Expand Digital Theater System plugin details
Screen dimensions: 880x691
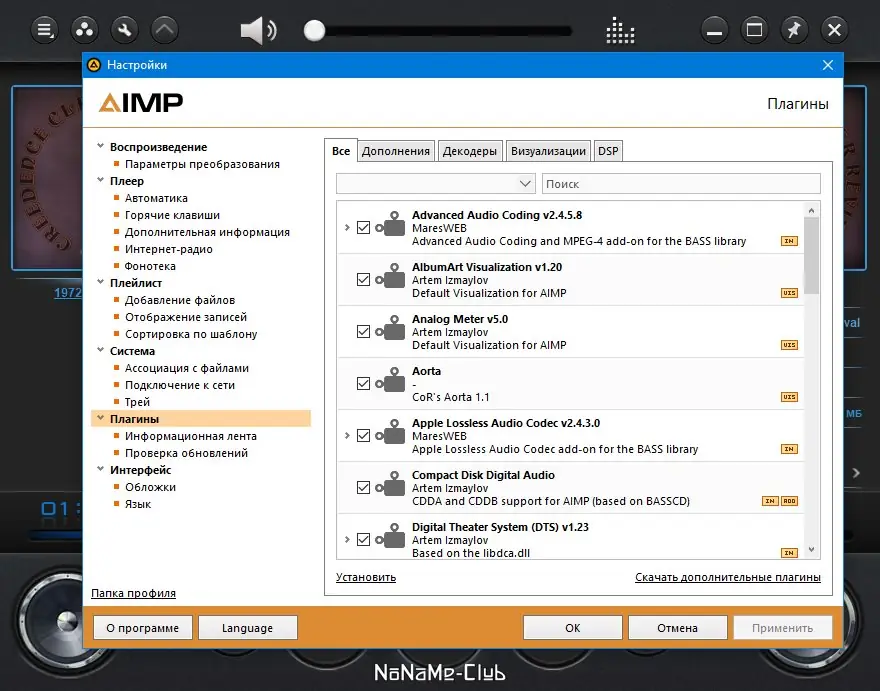[x=347, y=539]
